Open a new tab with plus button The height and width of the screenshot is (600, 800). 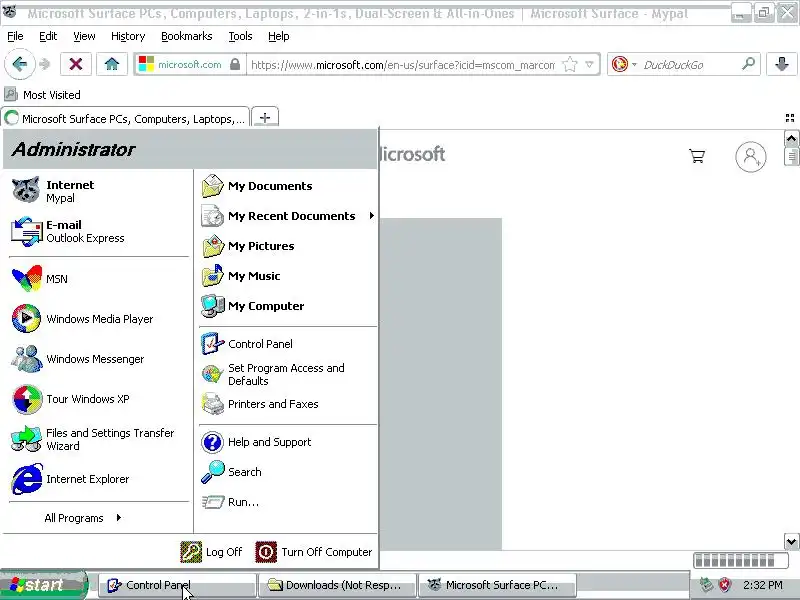(265, 117)
